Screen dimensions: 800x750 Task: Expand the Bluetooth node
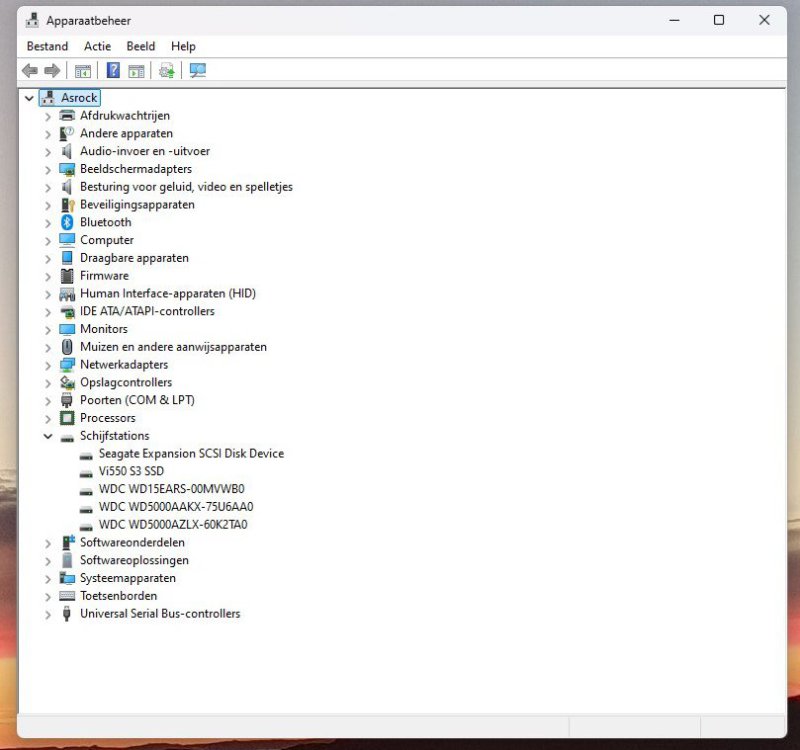pos(48,223)
